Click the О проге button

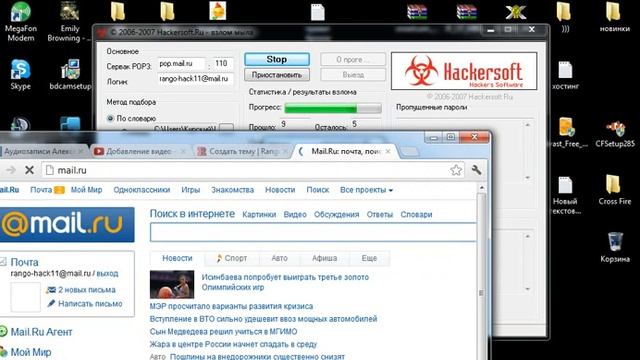[353, 60]
